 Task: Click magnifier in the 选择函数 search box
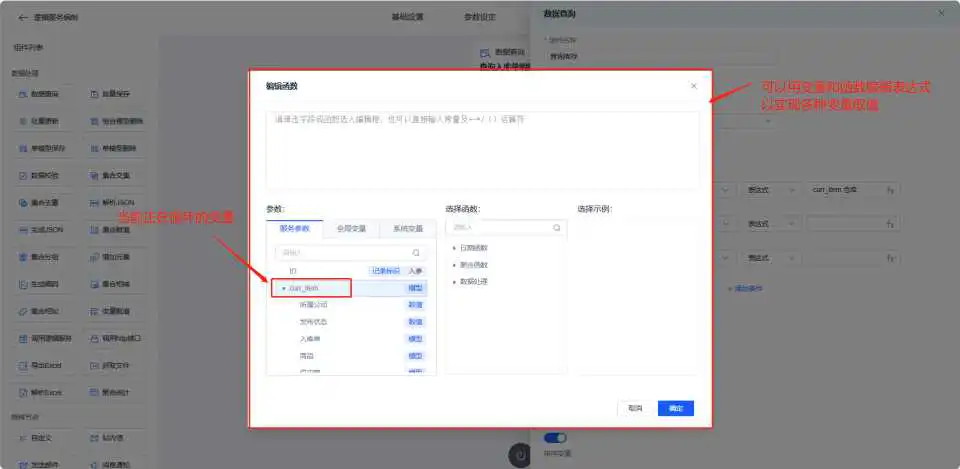(x=557, y=227)
